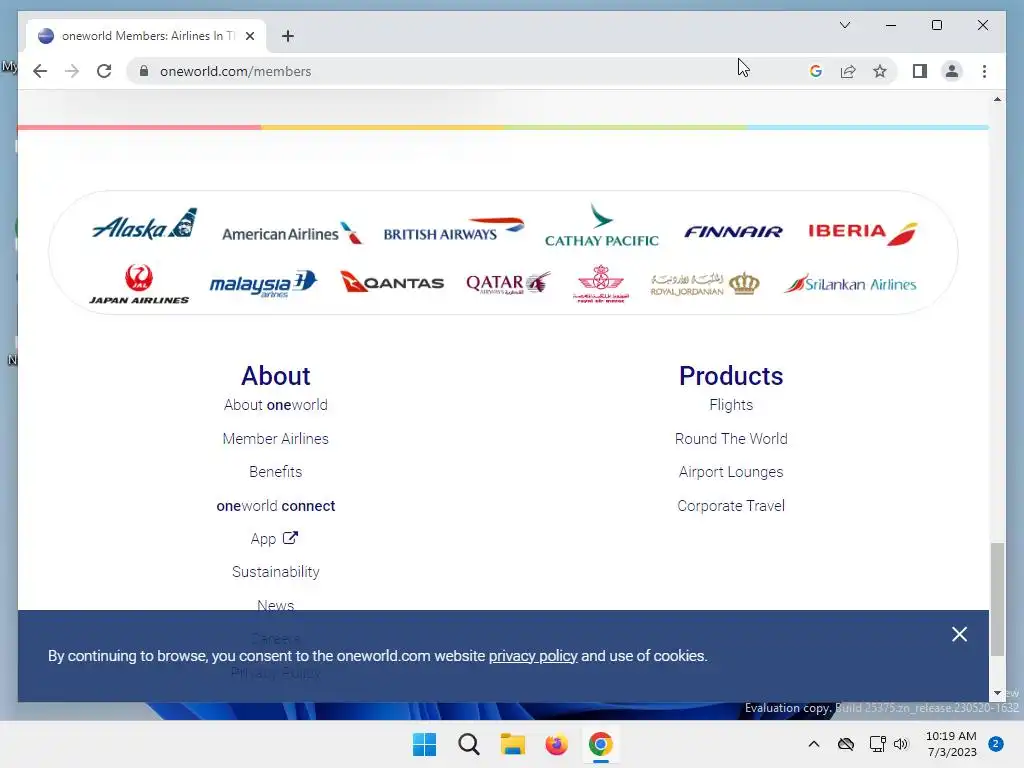1024x768 pixels.
Task: Click the network status tray icon
Action: coord(877,744)
